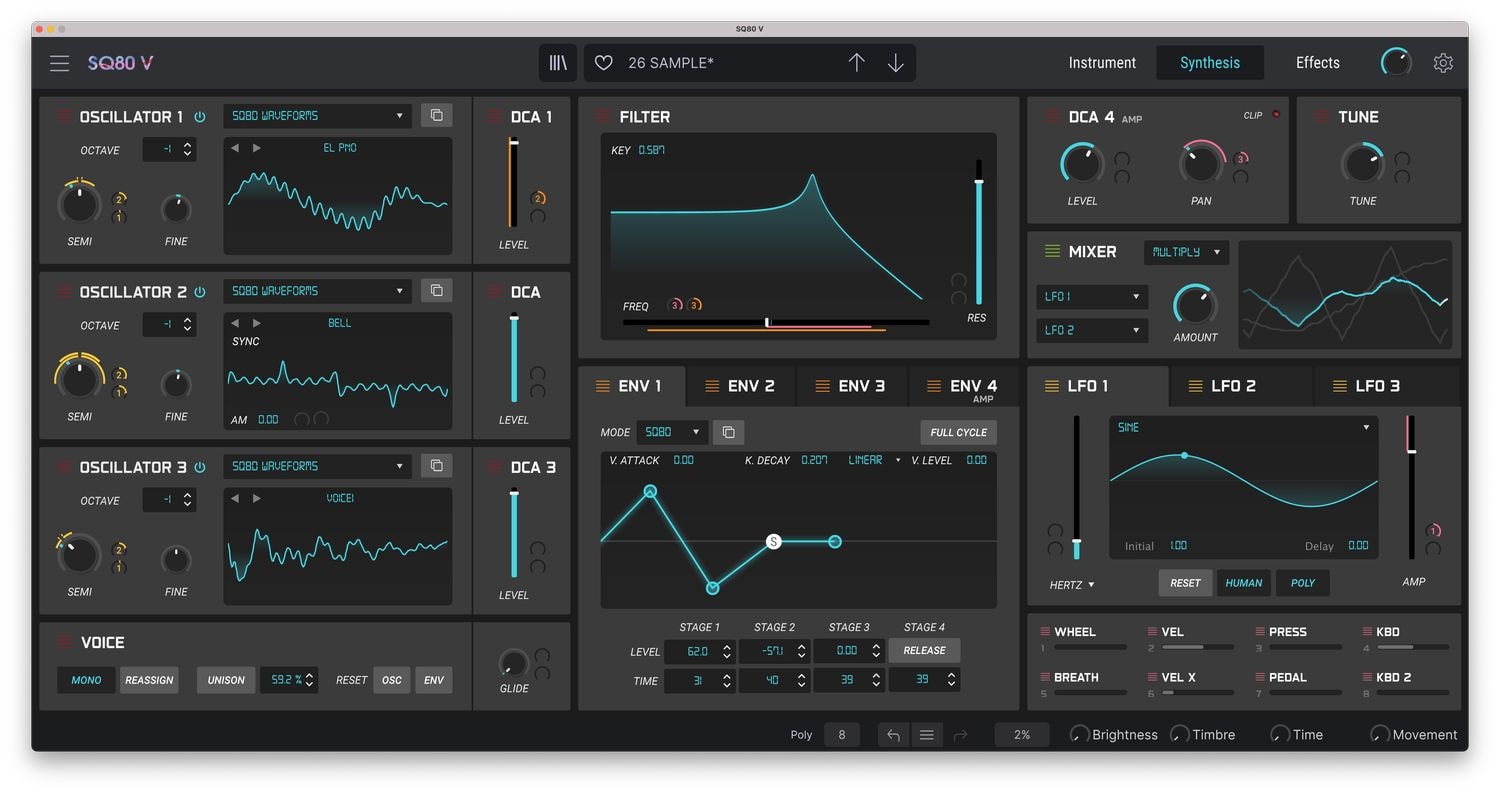Open the preset library browser
Viewport: 1500px width, 793px height.
click(x=558, y=63)
